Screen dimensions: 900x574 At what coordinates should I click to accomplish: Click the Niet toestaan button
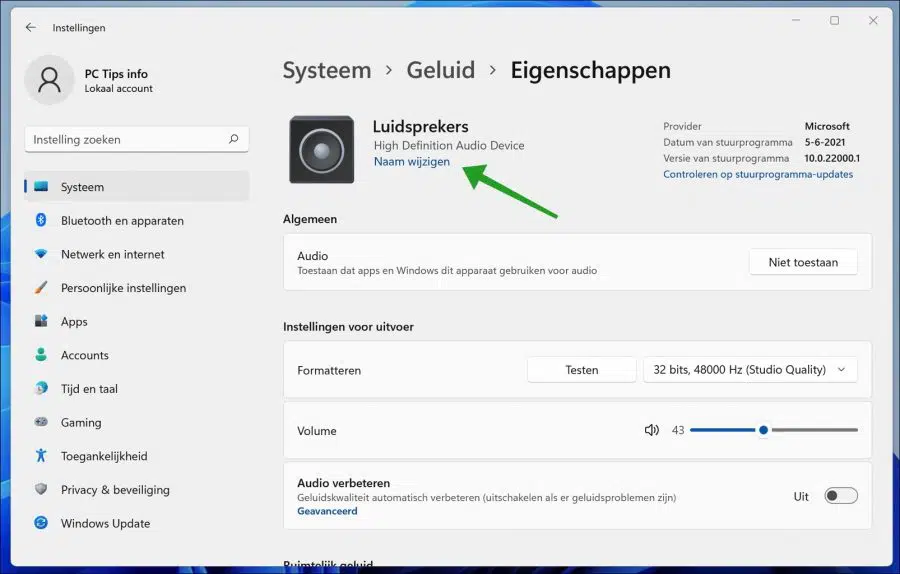click(x=803, y=262)
